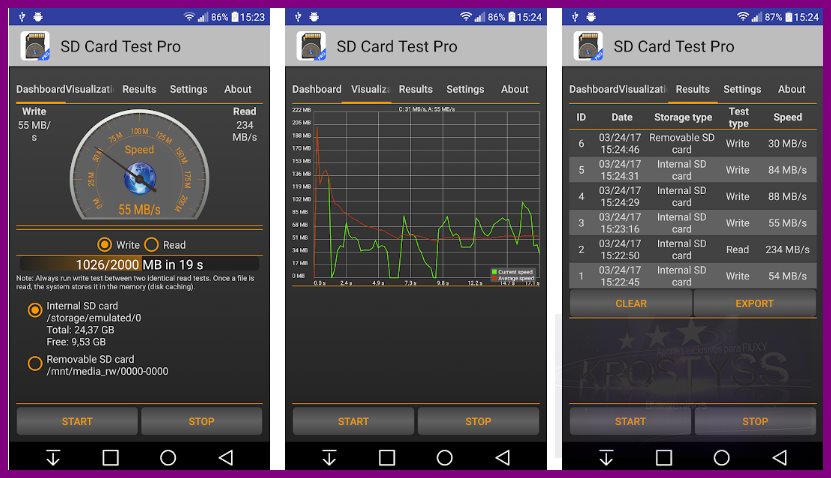Tap Back triangle in middle nav bar
This screenshot has height=478, width=831.
point(502,457)
